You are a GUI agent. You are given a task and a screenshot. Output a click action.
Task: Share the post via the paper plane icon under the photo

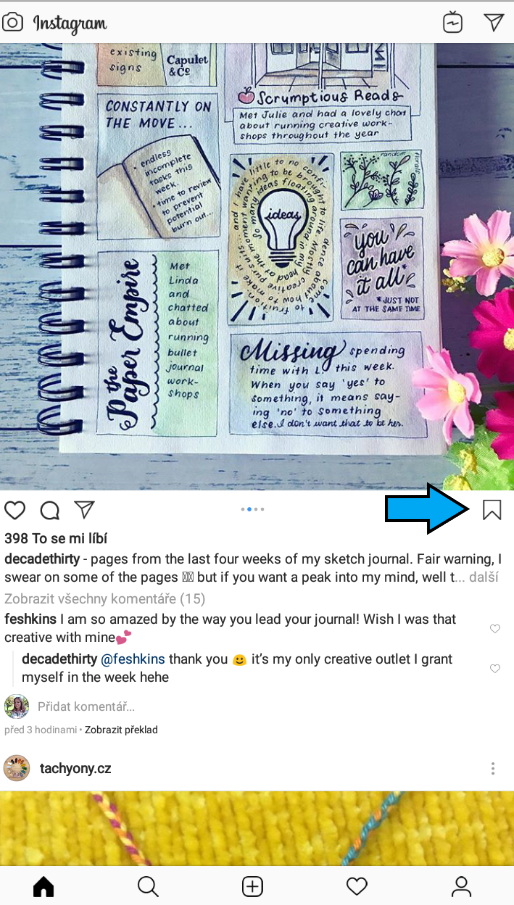[84, 509]
